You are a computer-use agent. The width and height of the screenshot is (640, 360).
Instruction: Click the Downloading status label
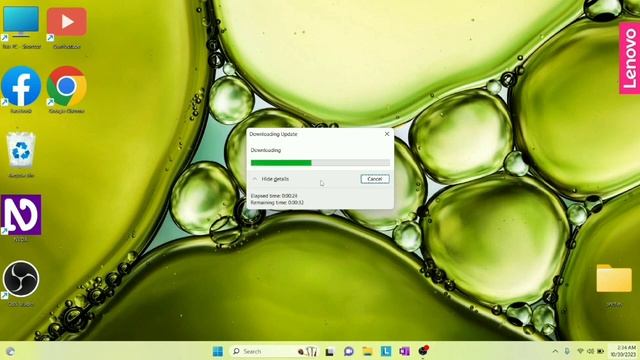tap(266, 150)
